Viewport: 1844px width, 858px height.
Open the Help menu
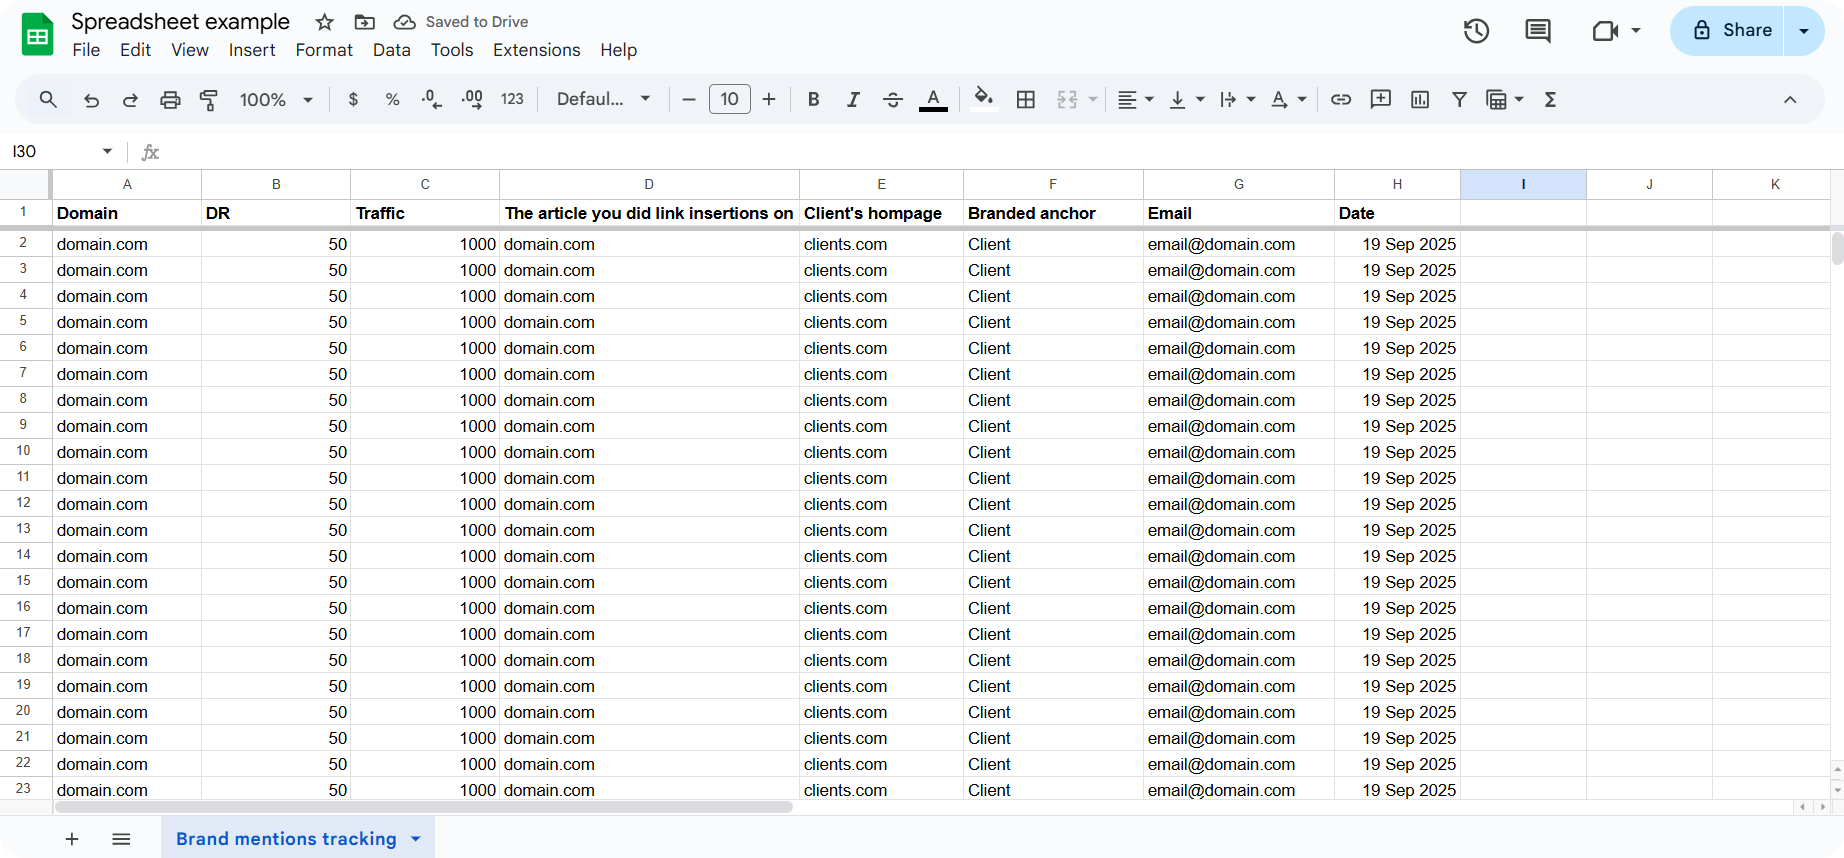(618, 50)
